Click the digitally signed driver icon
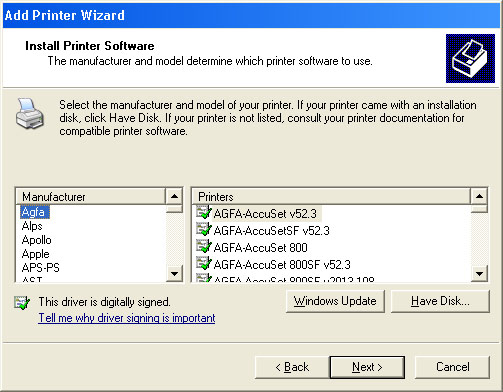The image size is (503, 392). coord(22,303)
